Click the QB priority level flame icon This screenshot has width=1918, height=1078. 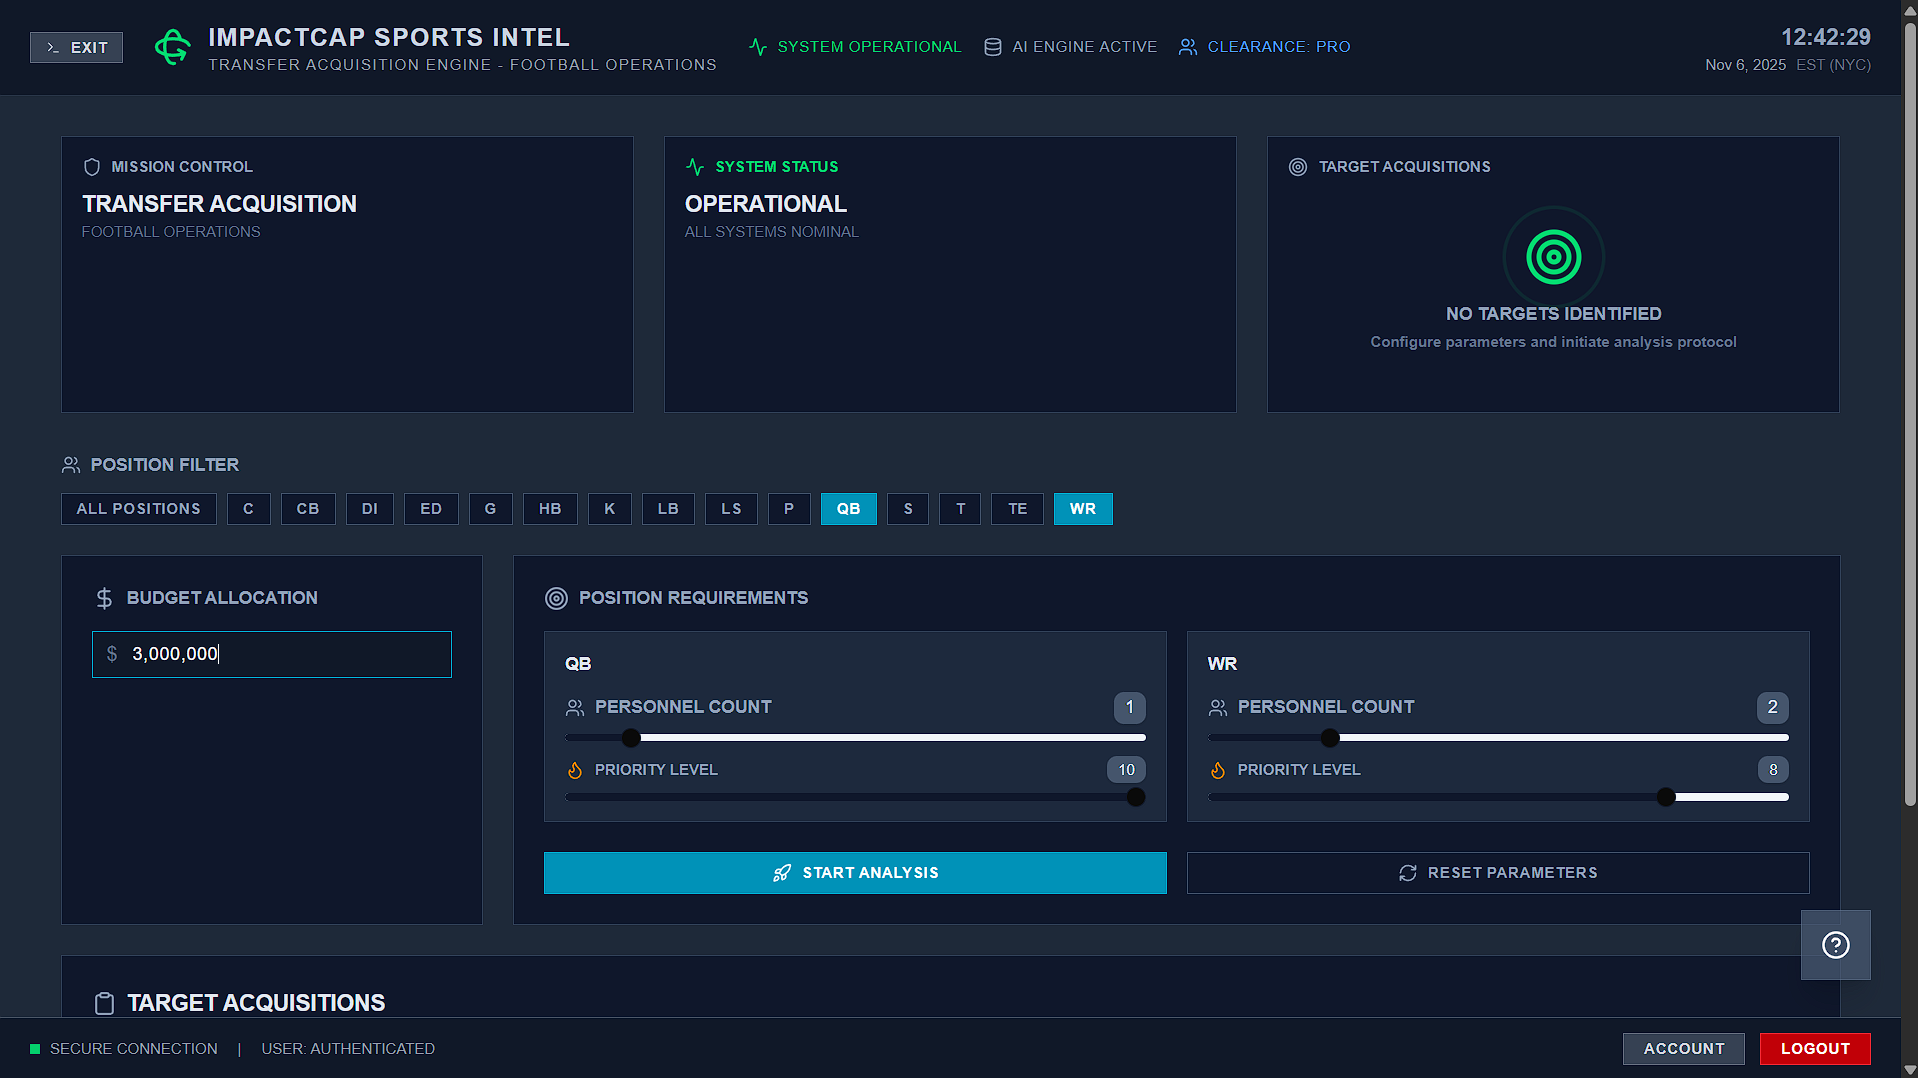point(575,770)
